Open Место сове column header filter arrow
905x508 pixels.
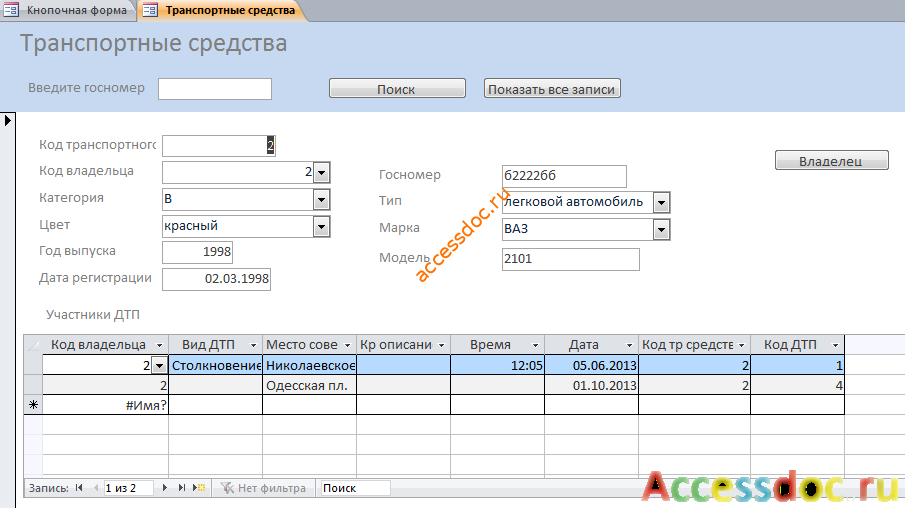point(347,345)
